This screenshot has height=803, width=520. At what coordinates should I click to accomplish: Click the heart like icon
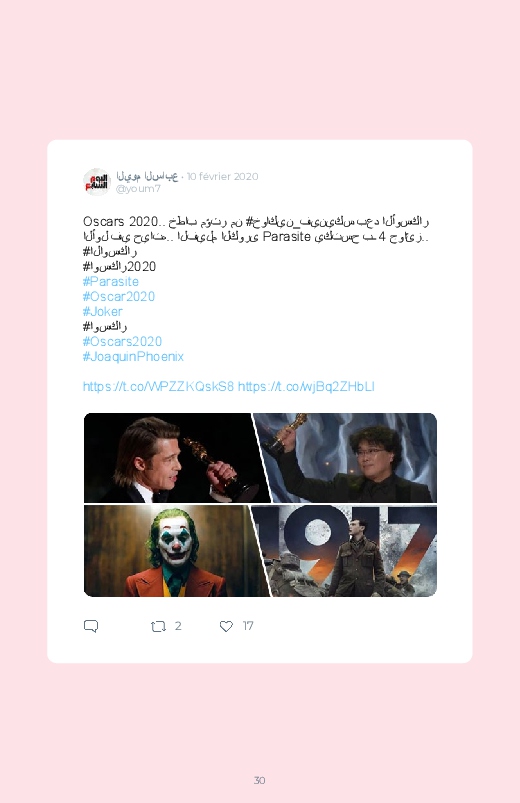(x=226, y=626)
